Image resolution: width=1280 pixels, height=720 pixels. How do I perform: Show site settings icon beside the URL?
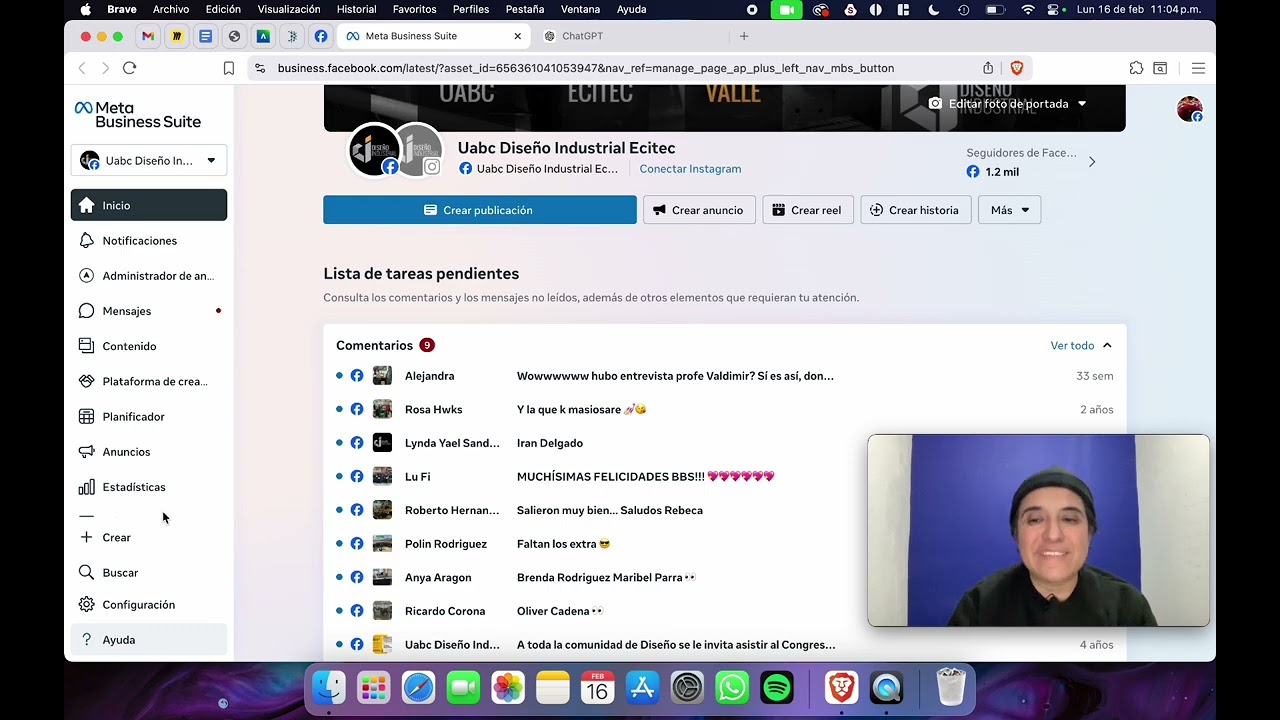coord(260,68)
